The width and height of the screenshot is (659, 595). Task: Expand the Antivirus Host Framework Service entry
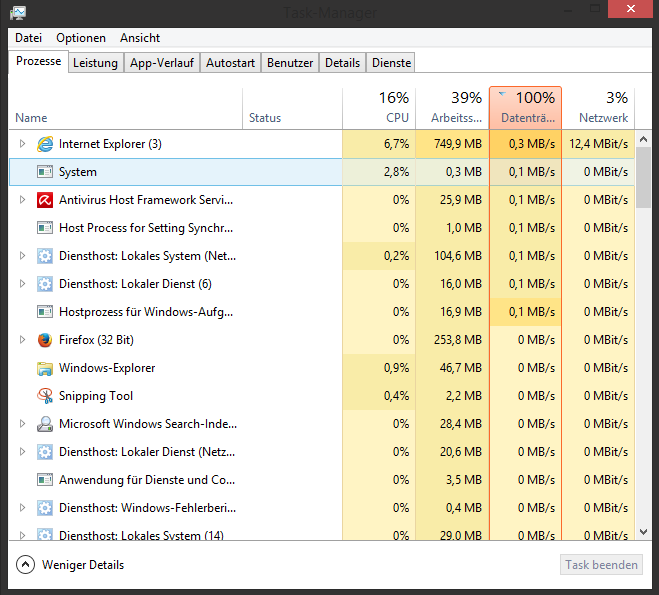tap(22, 200)
